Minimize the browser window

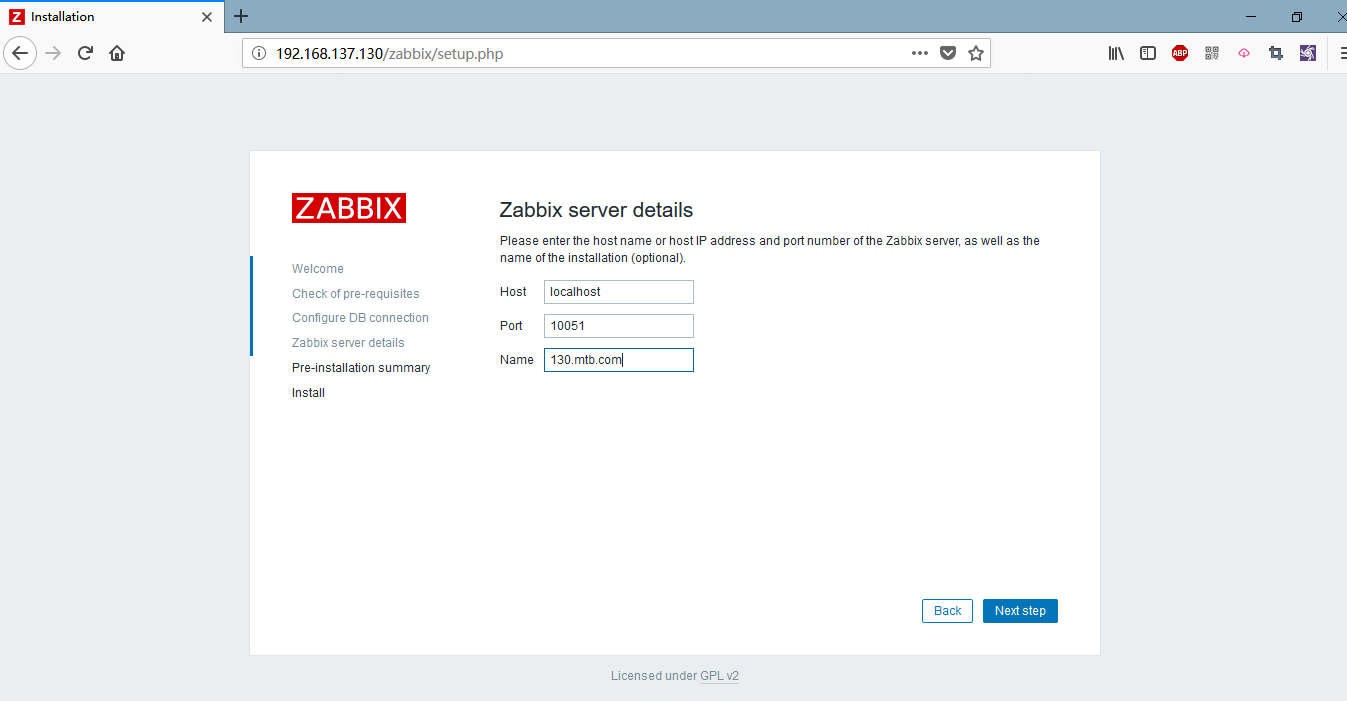click(x=1251, y=16)
